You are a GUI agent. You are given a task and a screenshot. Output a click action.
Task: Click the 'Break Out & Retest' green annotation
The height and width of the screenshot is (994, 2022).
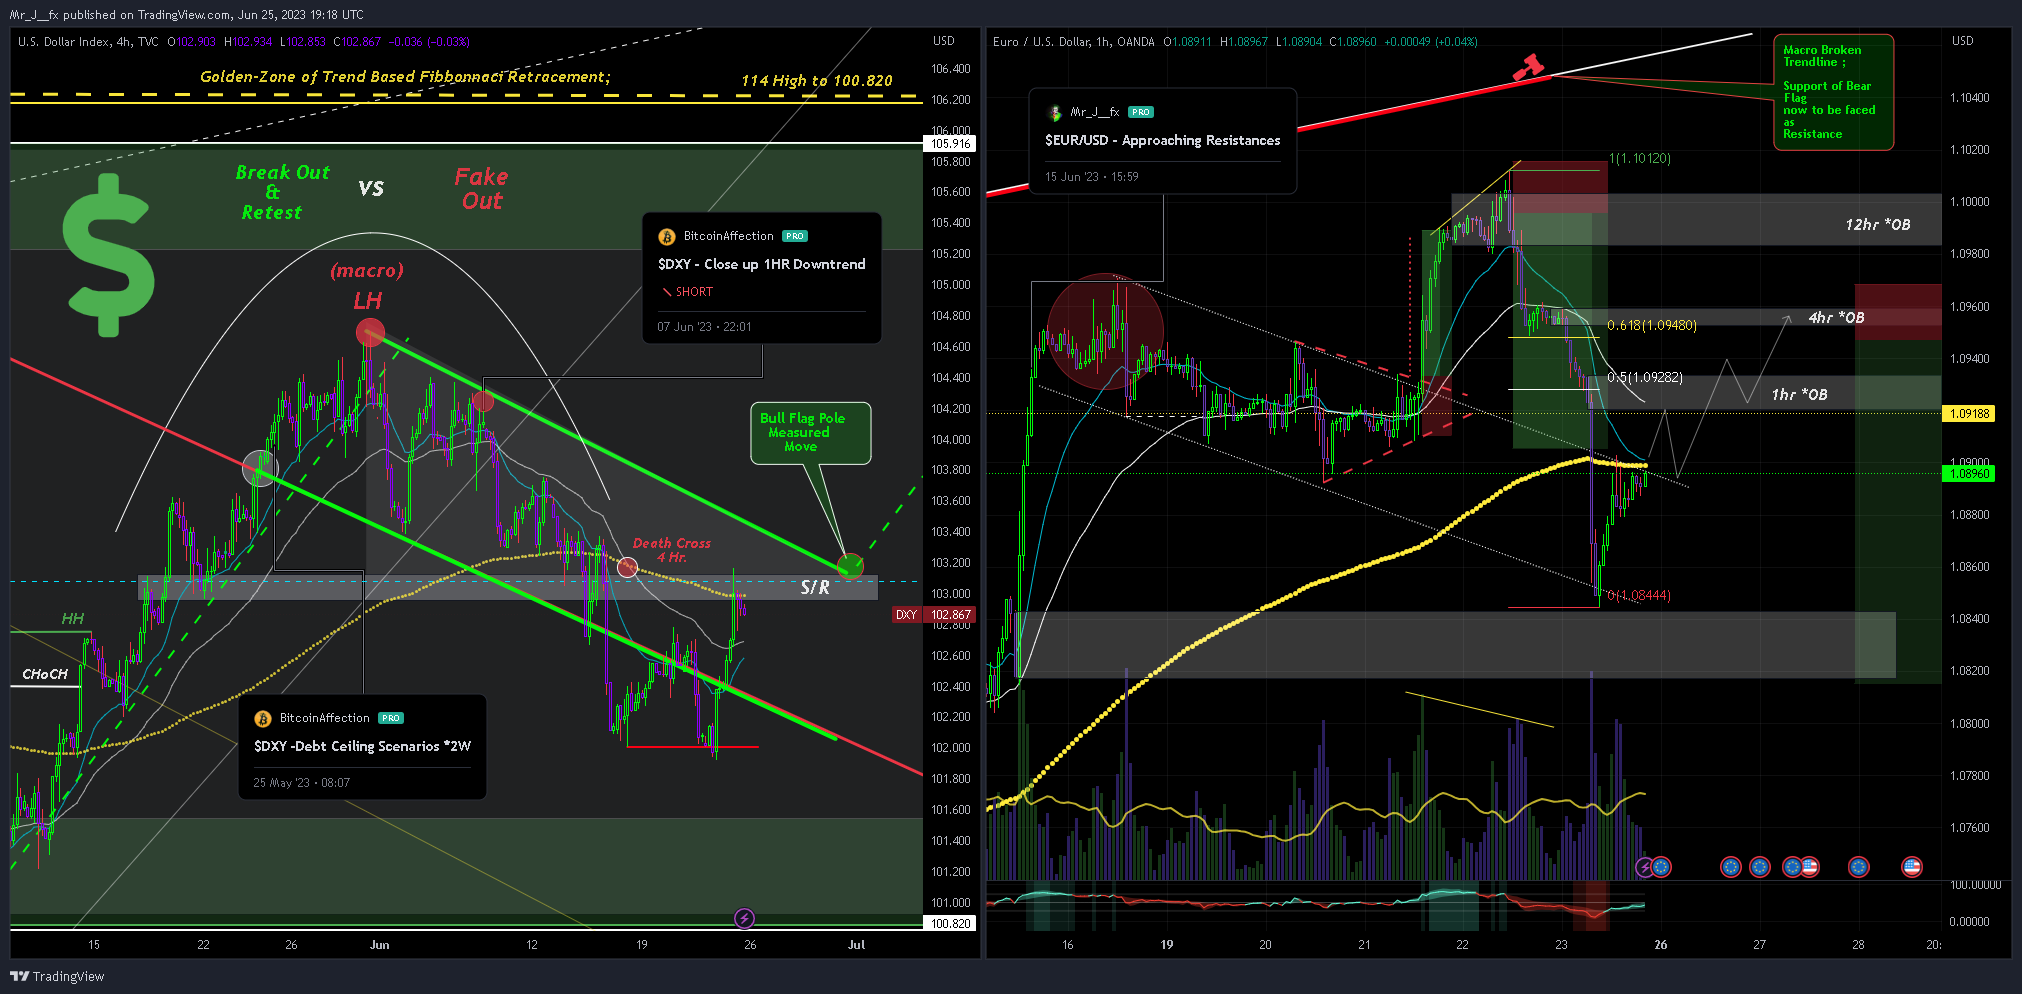[x=282, y=192]
